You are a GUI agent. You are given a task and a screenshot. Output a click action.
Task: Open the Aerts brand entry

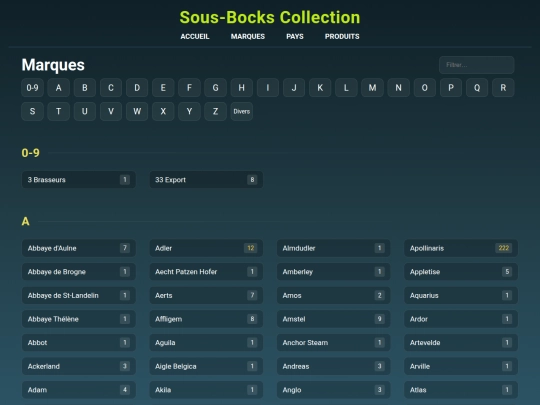click(x=206, y=295)
